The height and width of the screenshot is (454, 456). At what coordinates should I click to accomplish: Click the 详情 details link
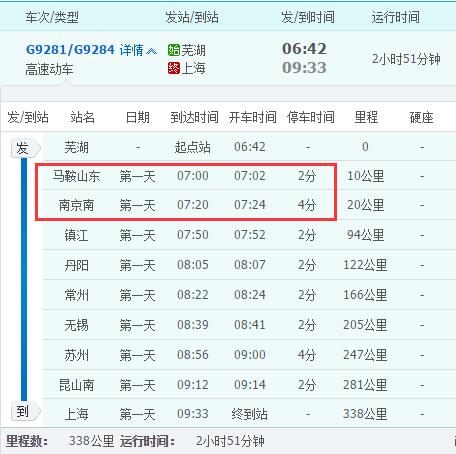pos(132,50)
